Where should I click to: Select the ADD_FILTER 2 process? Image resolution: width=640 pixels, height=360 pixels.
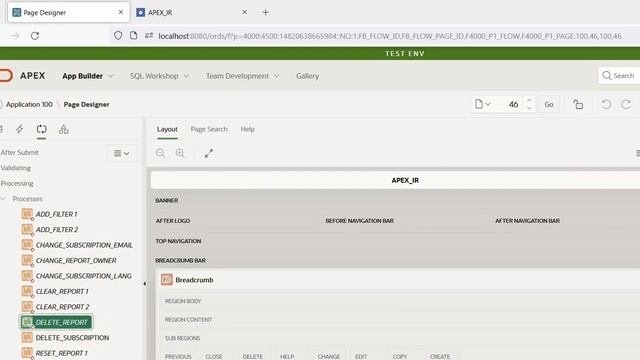57,229
